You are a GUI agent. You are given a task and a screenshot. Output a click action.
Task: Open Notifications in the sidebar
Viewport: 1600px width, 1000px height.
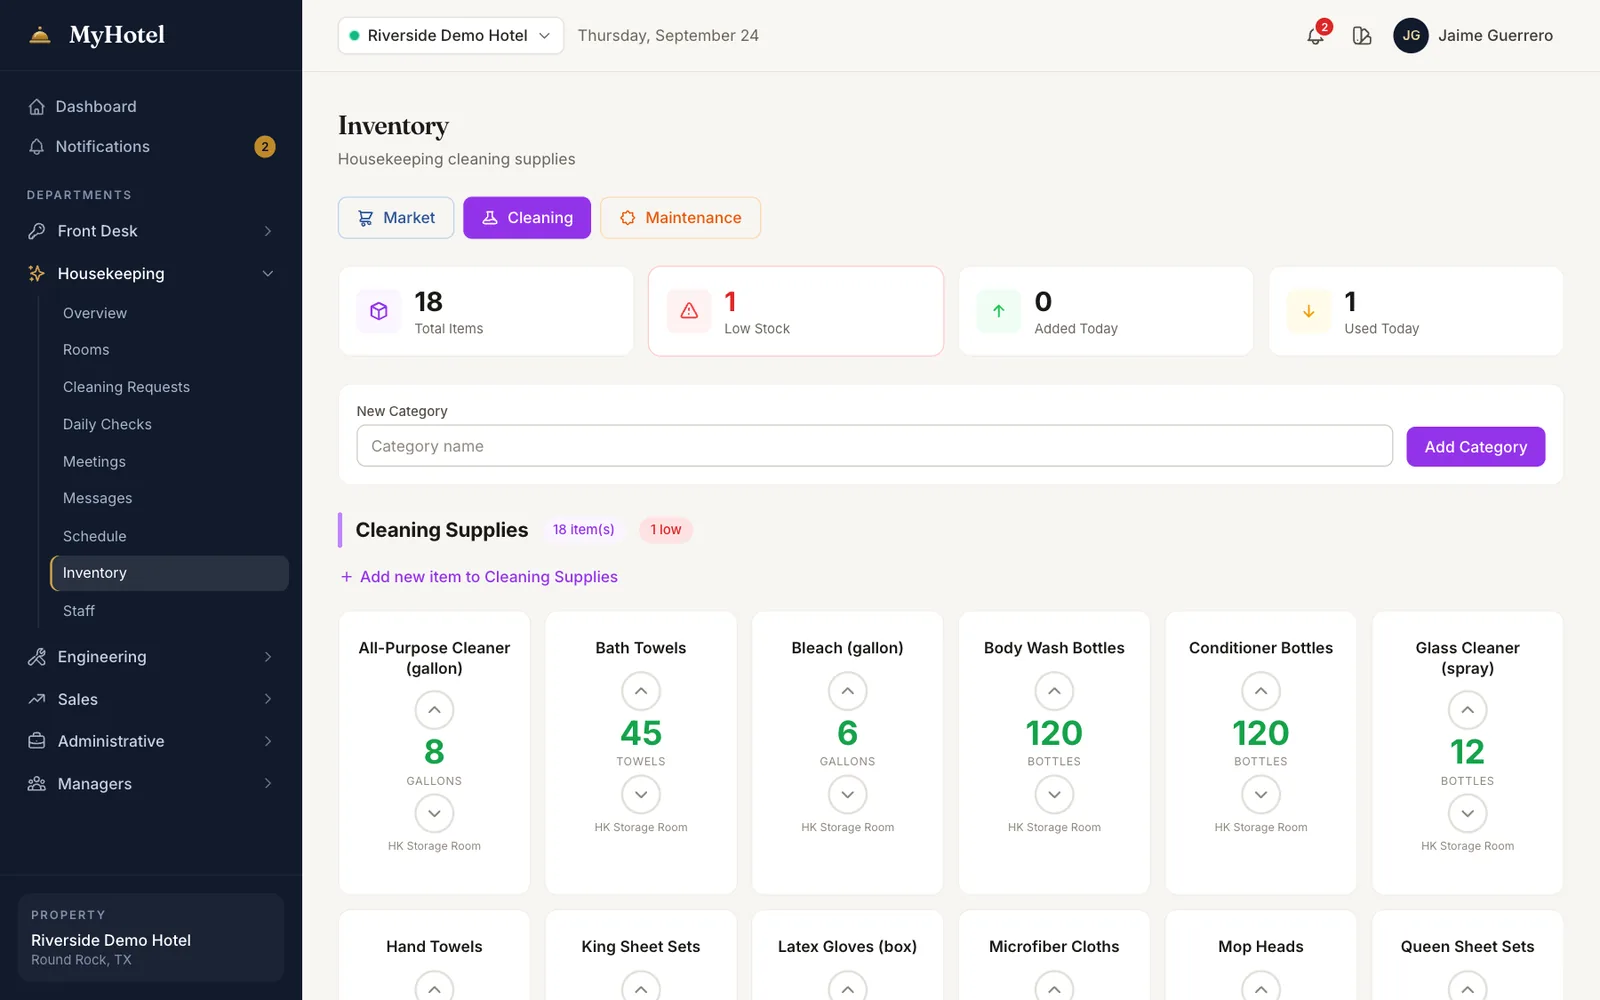(x=150, y=147)
